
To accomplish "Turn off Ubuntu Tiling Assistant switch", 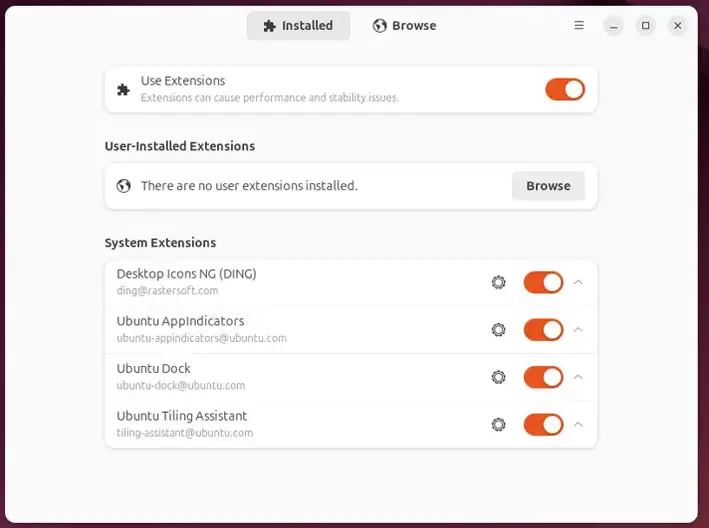I will [543, 425].
